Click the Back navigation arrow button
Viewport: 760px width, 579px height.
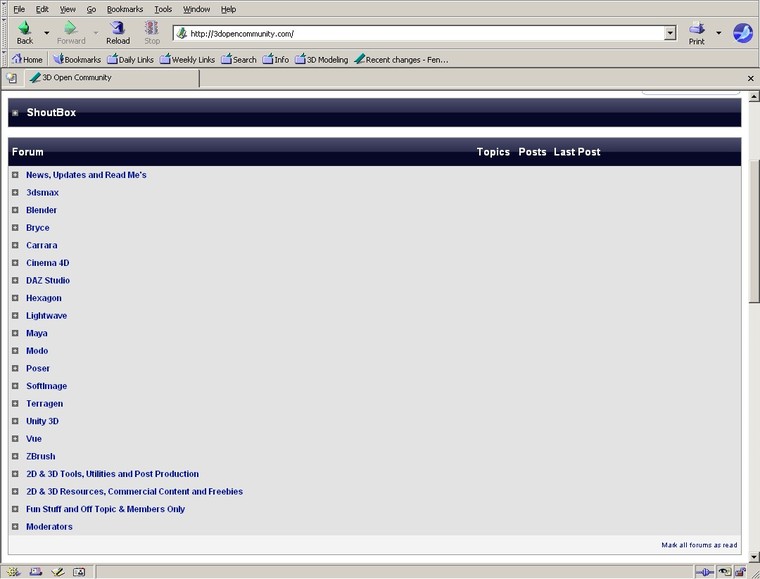25,33
